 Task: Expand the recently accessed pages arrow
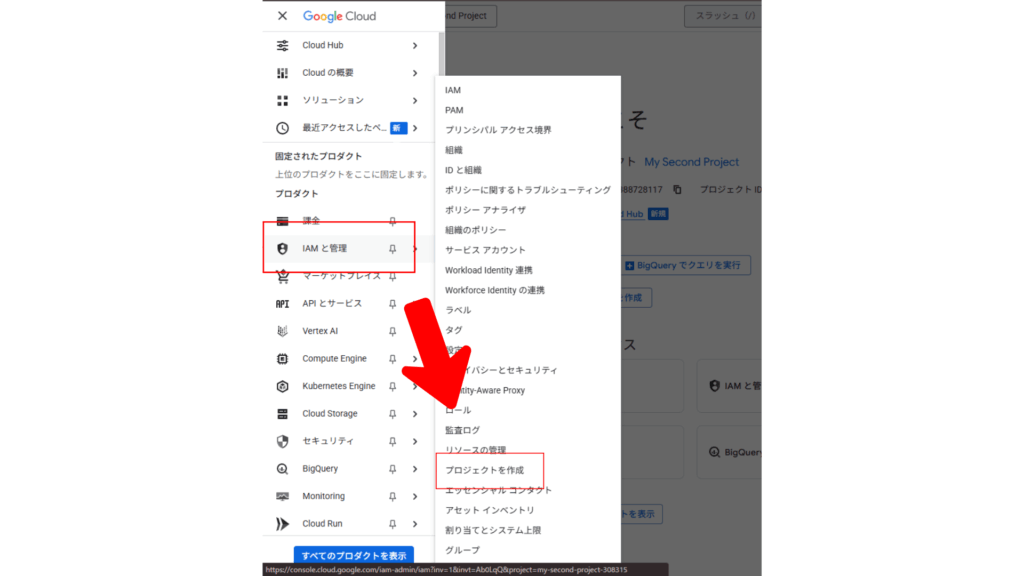[x=415, y=128]
